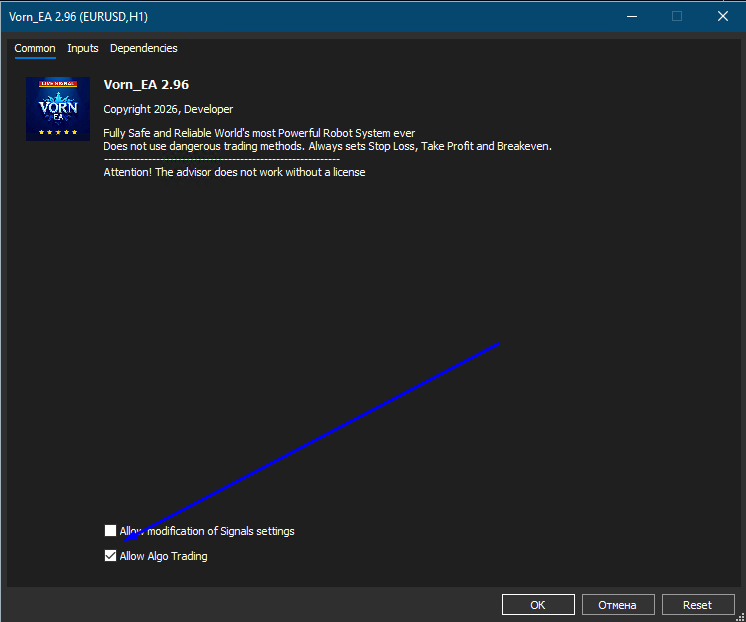Confirm settings with the OK button
The image size is (746, 622).
538,604
